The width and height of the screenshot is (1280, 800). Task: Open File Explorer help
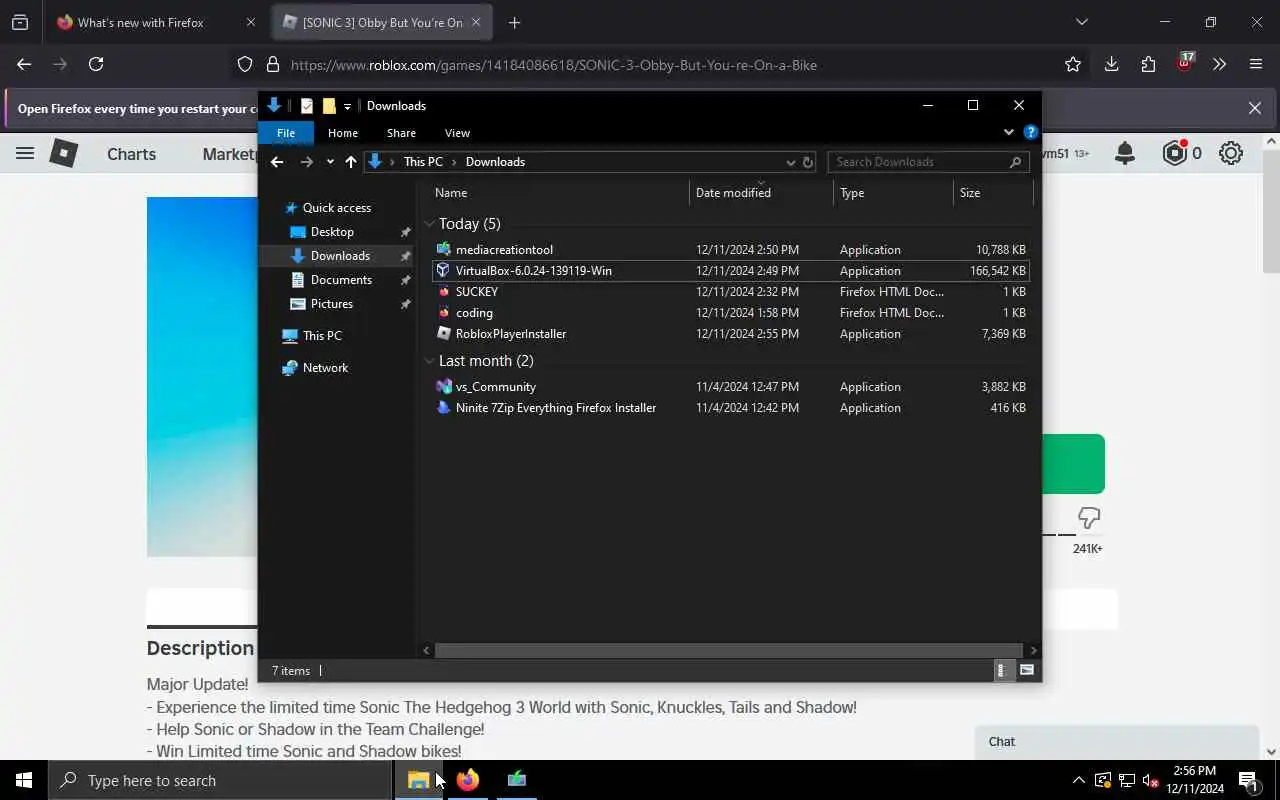point(1031,132)
